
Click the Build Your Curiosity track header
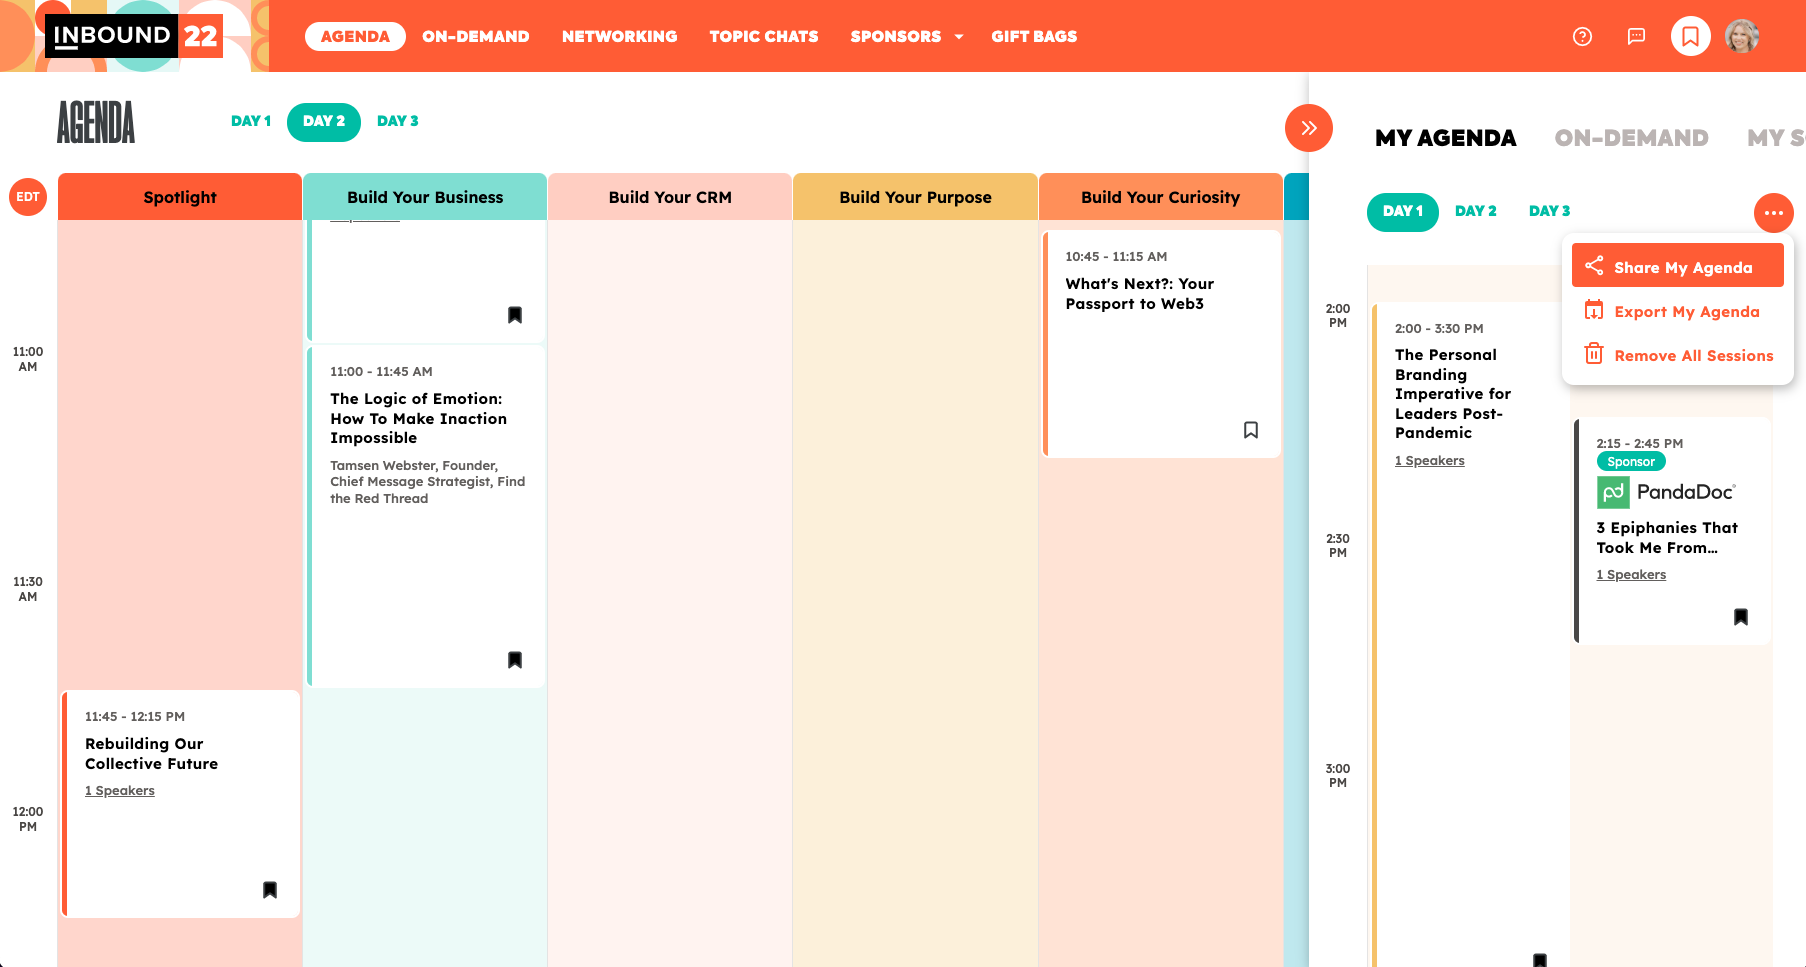(x=1160, y=197)
